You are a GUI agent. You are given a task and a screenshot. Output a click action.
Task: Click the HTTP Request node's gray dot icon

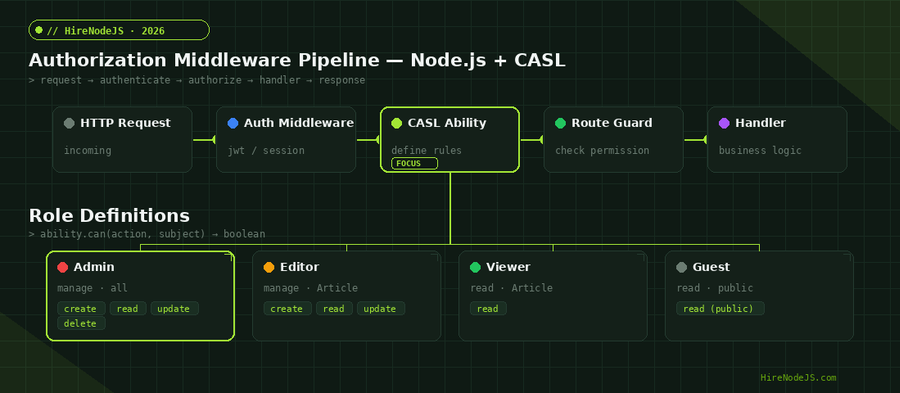pyautogui.click(x=69, y=123)
